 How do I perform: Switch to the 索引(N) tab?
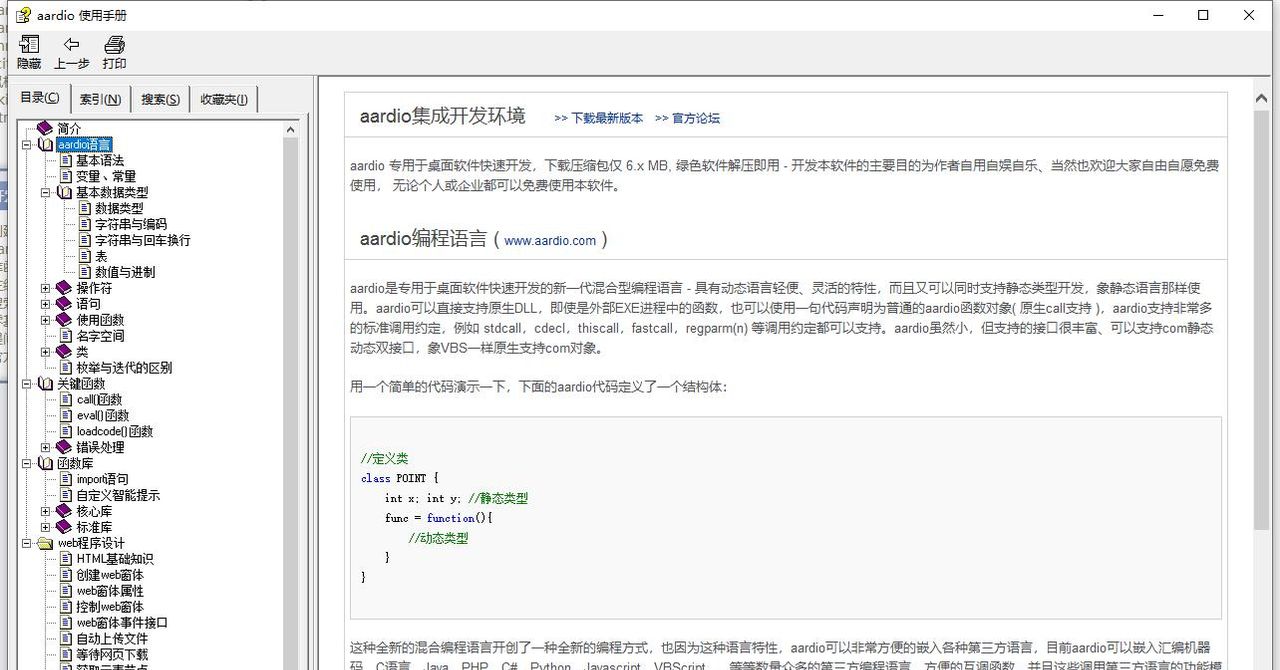tap(100, 99)
